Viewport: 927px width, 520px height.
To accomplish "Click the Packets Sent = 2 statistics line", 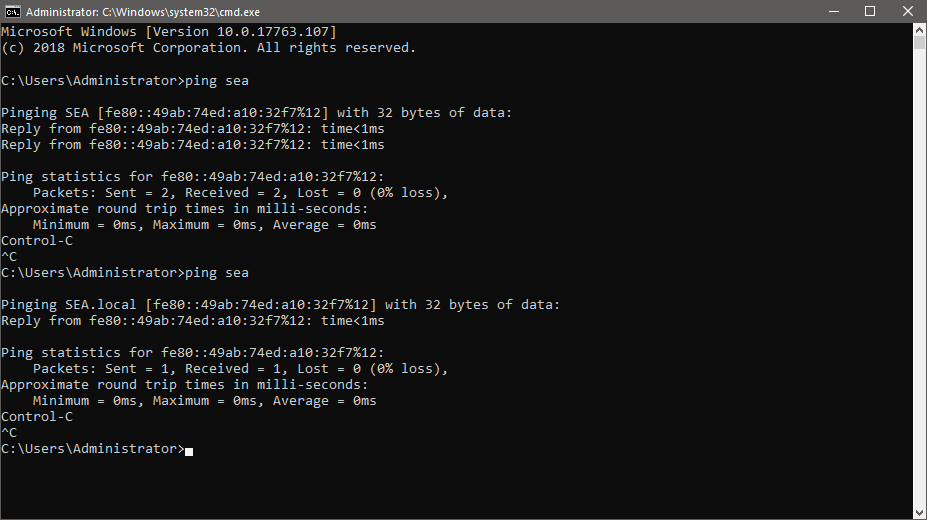I will pos(241,193).
